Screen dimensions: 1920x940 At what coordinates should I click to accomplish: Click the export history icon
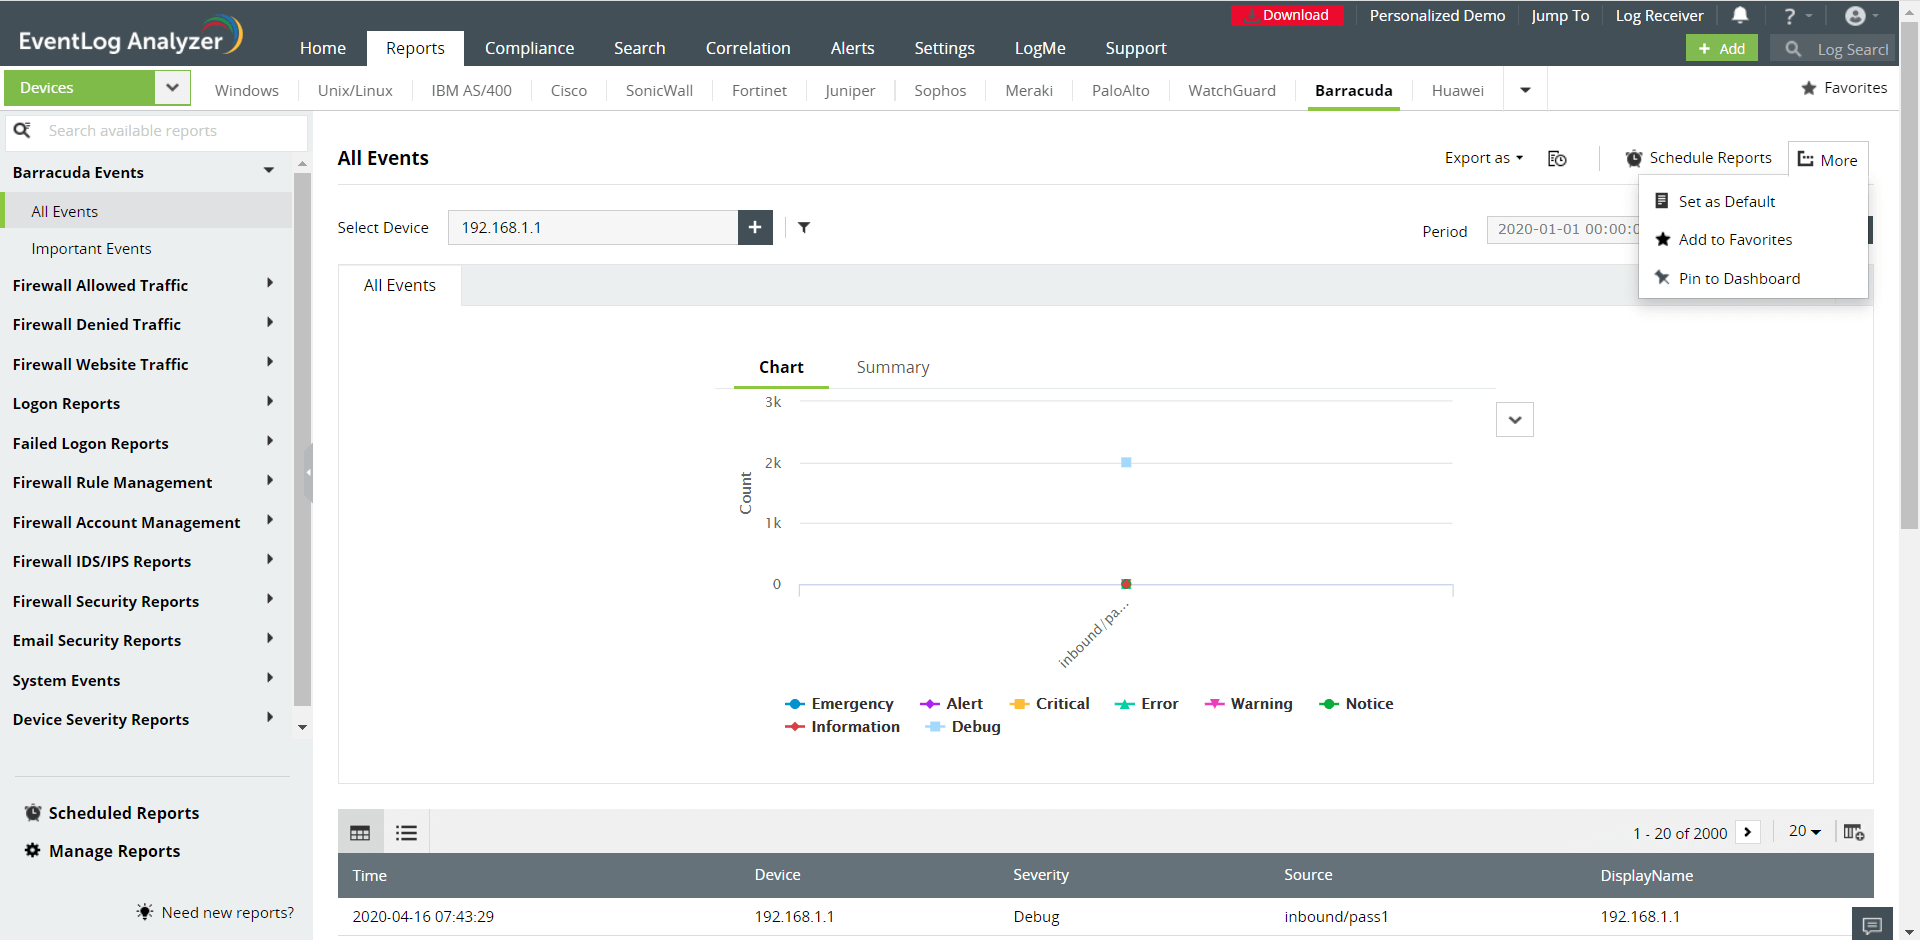point(1557,158)
